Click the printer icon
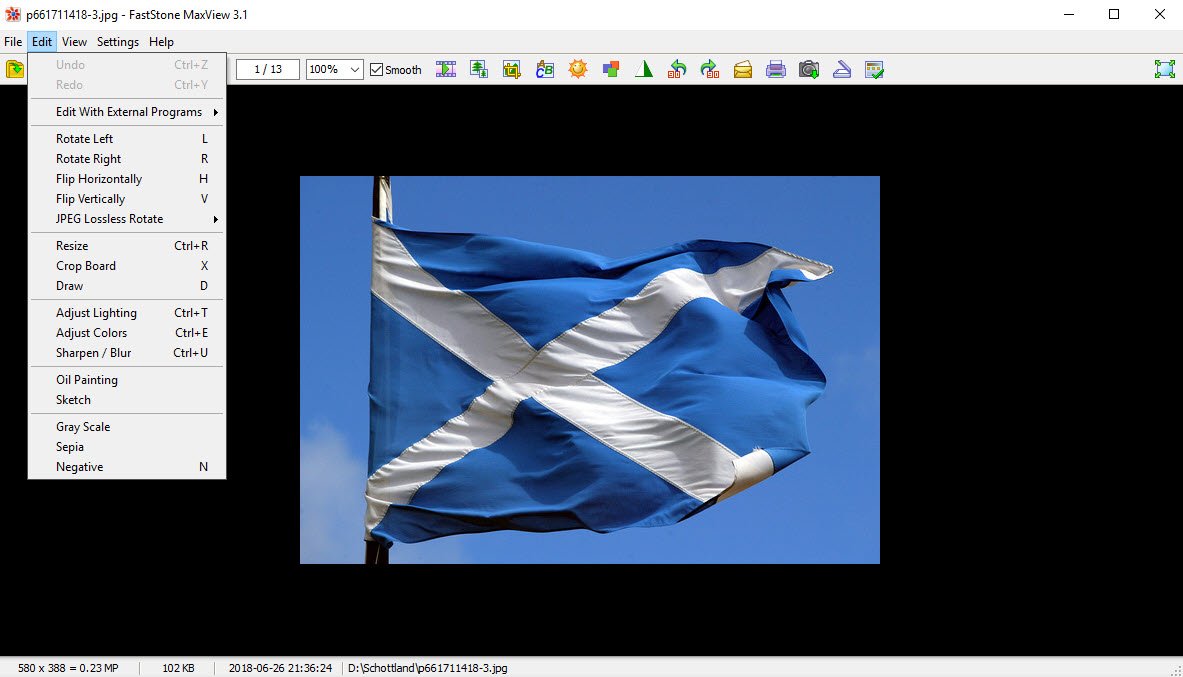This screenshot has width=1183, height=677. 776,69
